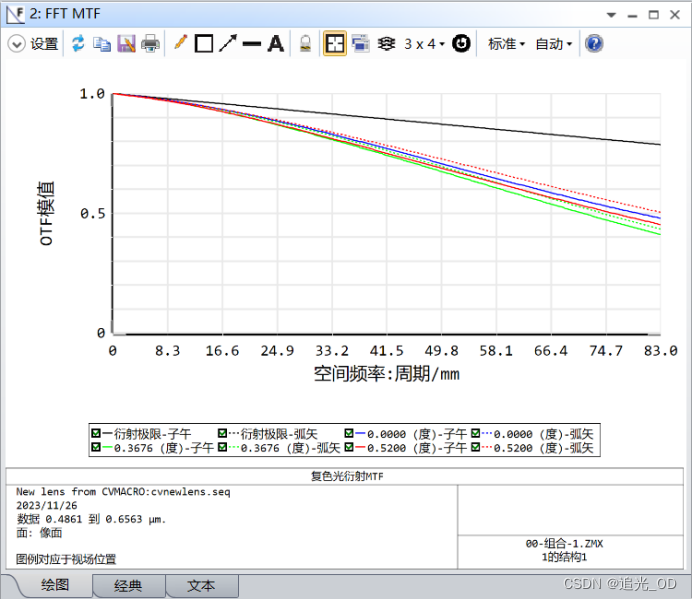This screenshot has height=600, width=692.
Task: Select the line drawing tool
Action: click(252, 44)
